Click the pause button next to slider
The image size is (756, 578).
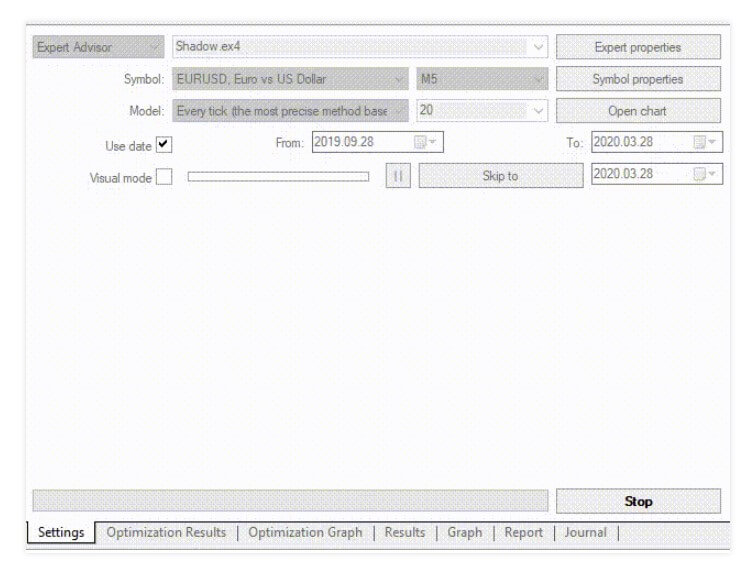[x=398, y=176]
